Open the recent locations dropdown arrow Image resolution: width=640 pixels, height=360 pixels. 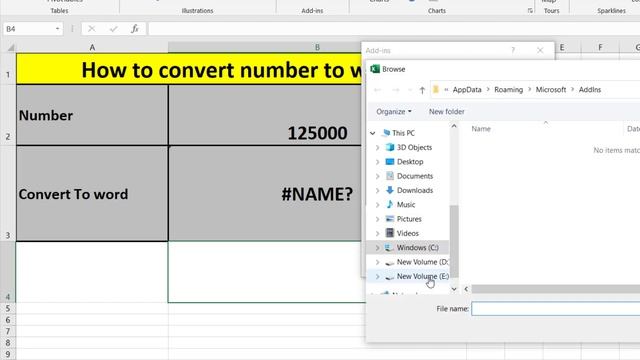coord(410,90)
